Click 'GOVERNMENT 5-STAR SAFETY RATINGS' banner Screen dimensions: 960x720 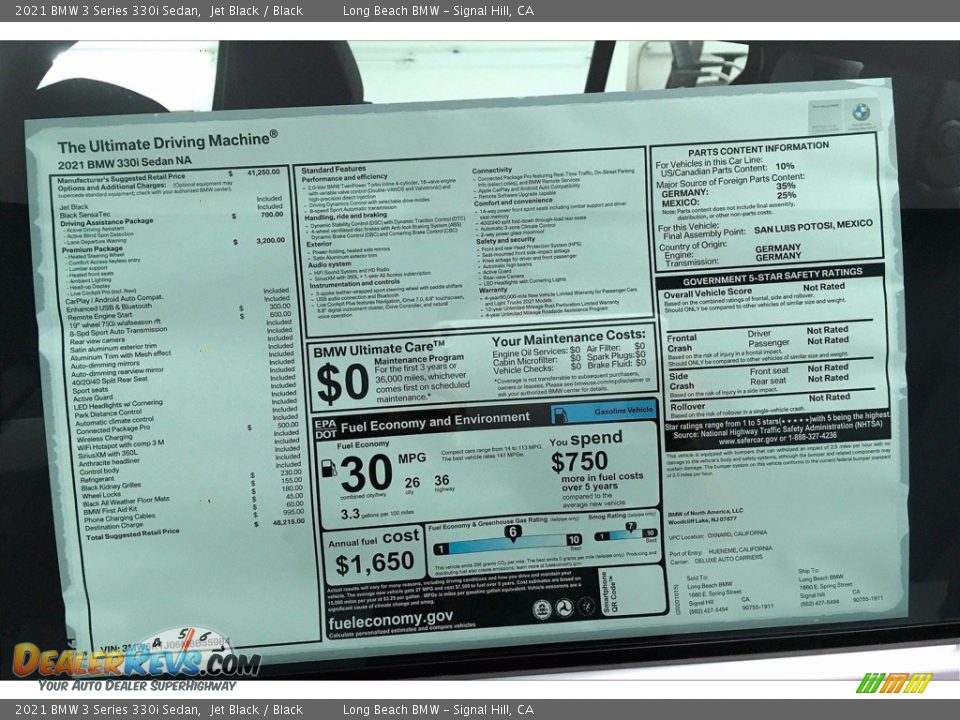[773, 277]
